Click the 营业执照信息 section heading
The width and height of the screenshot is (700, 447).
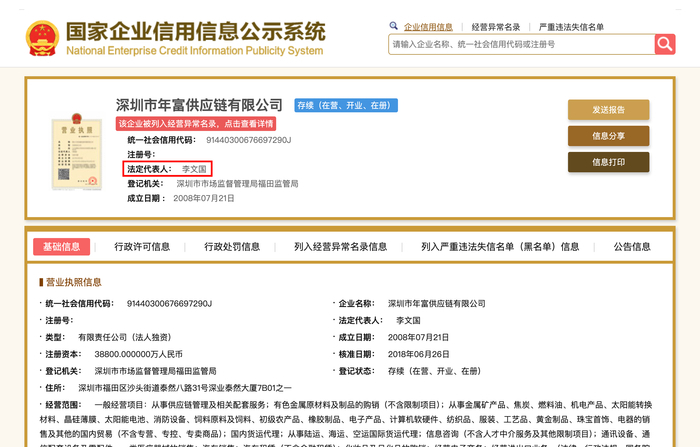pos(72,282)
